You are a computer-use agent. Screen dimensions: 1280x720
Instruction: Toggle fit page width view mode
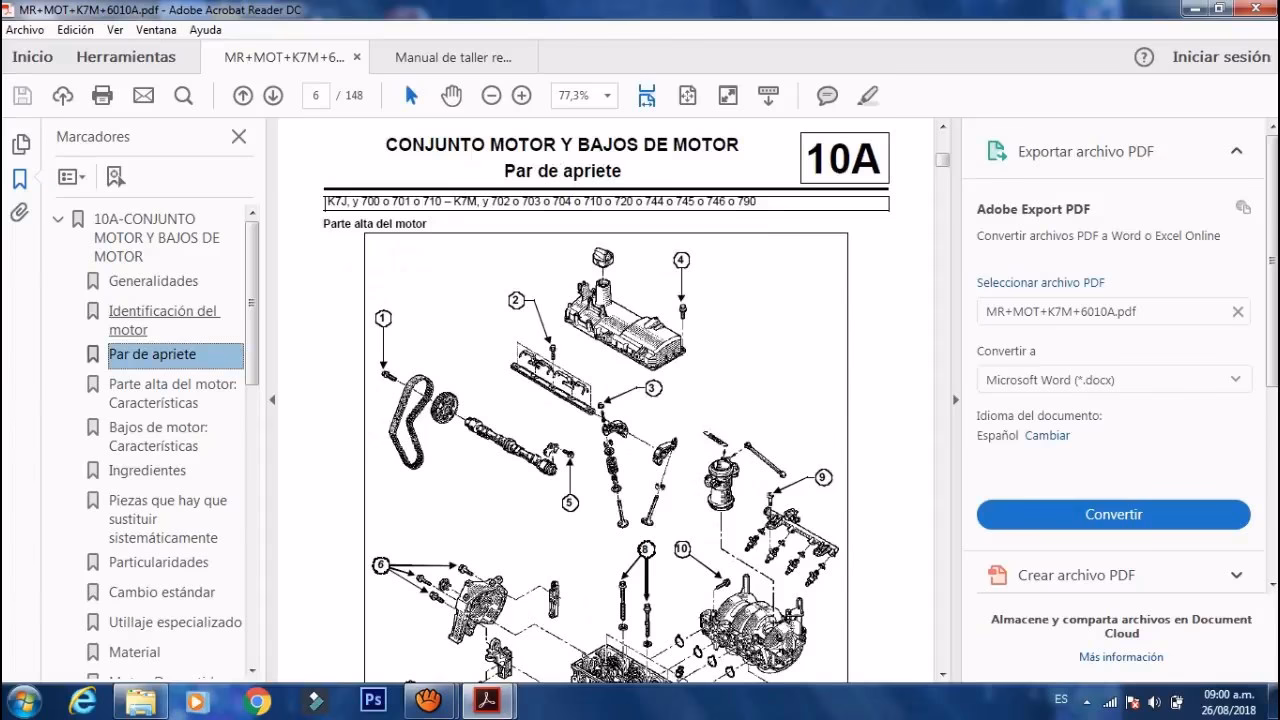tap(646, 95)
